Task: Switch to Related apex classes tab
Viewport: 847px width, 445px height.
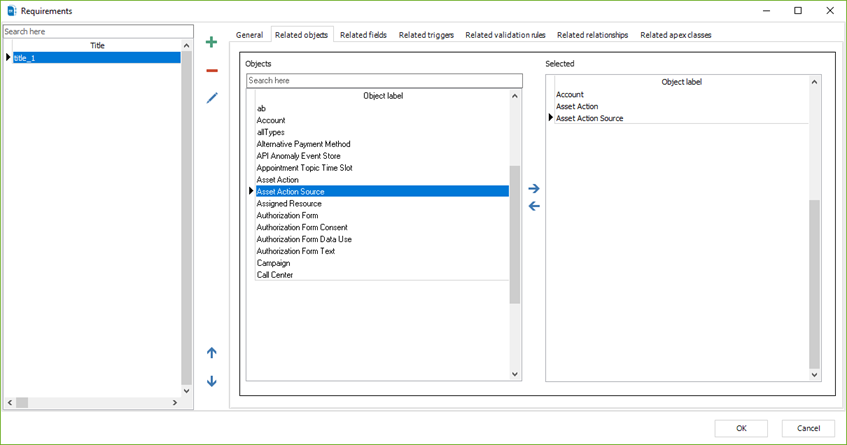Action: point(676,35)
